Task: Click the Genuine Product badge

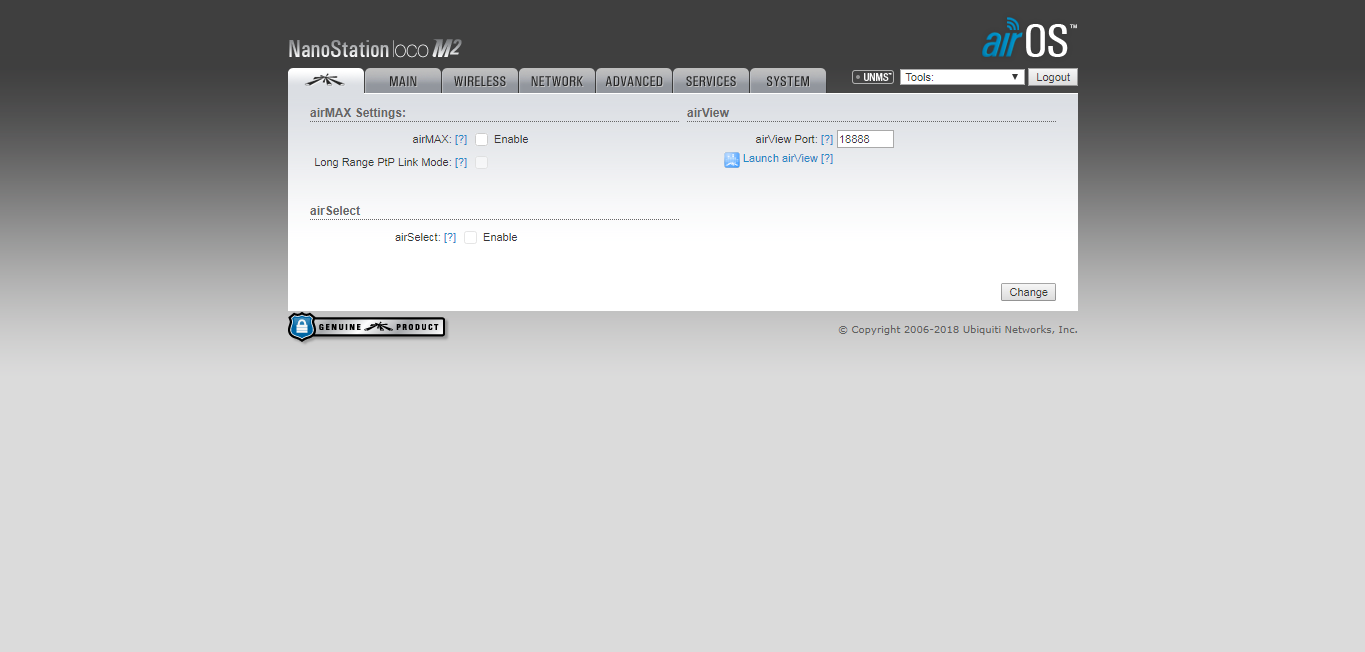Action: (x=367, y=327)
